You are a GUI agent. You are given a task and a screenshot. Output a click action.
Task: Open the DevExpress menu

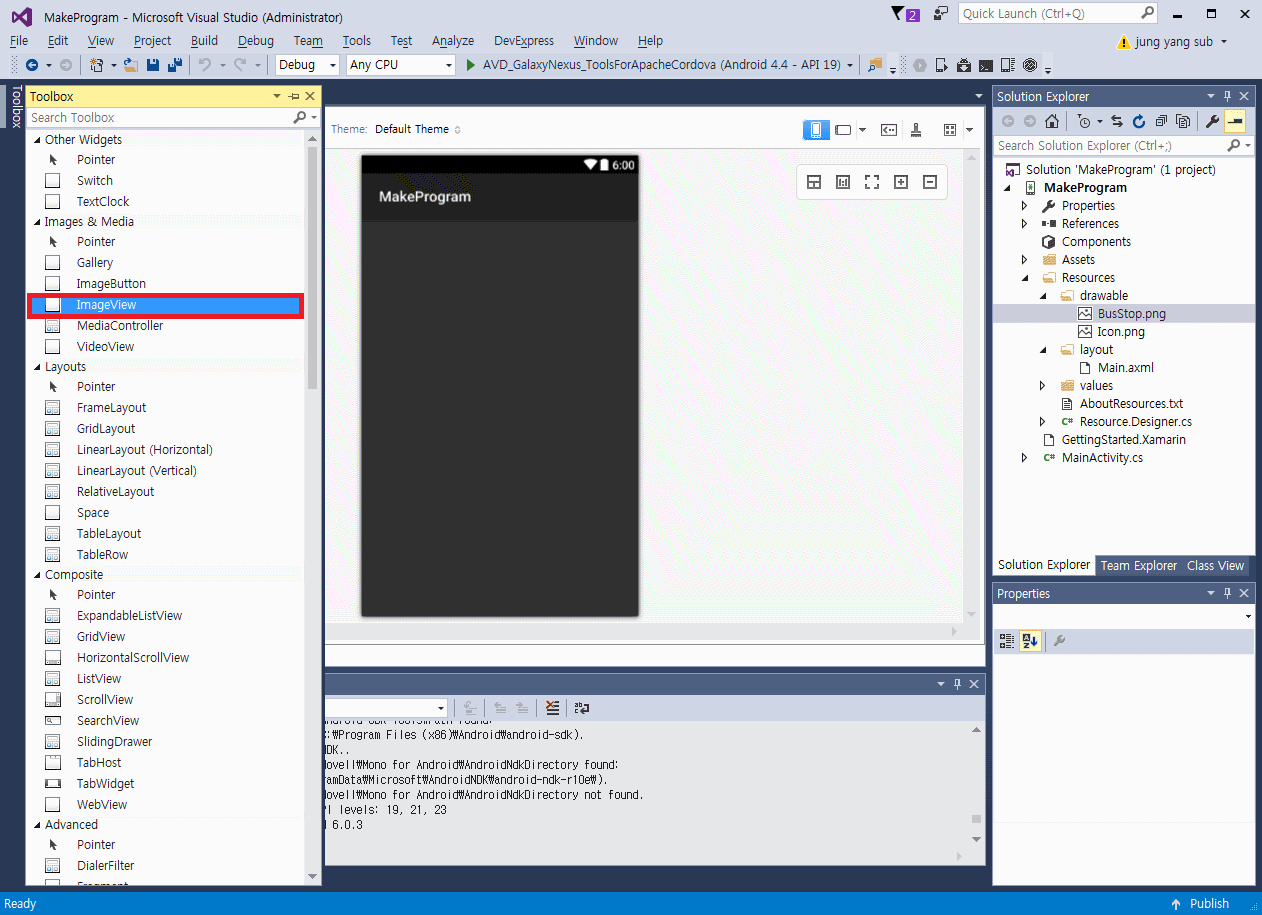point(524,40)
